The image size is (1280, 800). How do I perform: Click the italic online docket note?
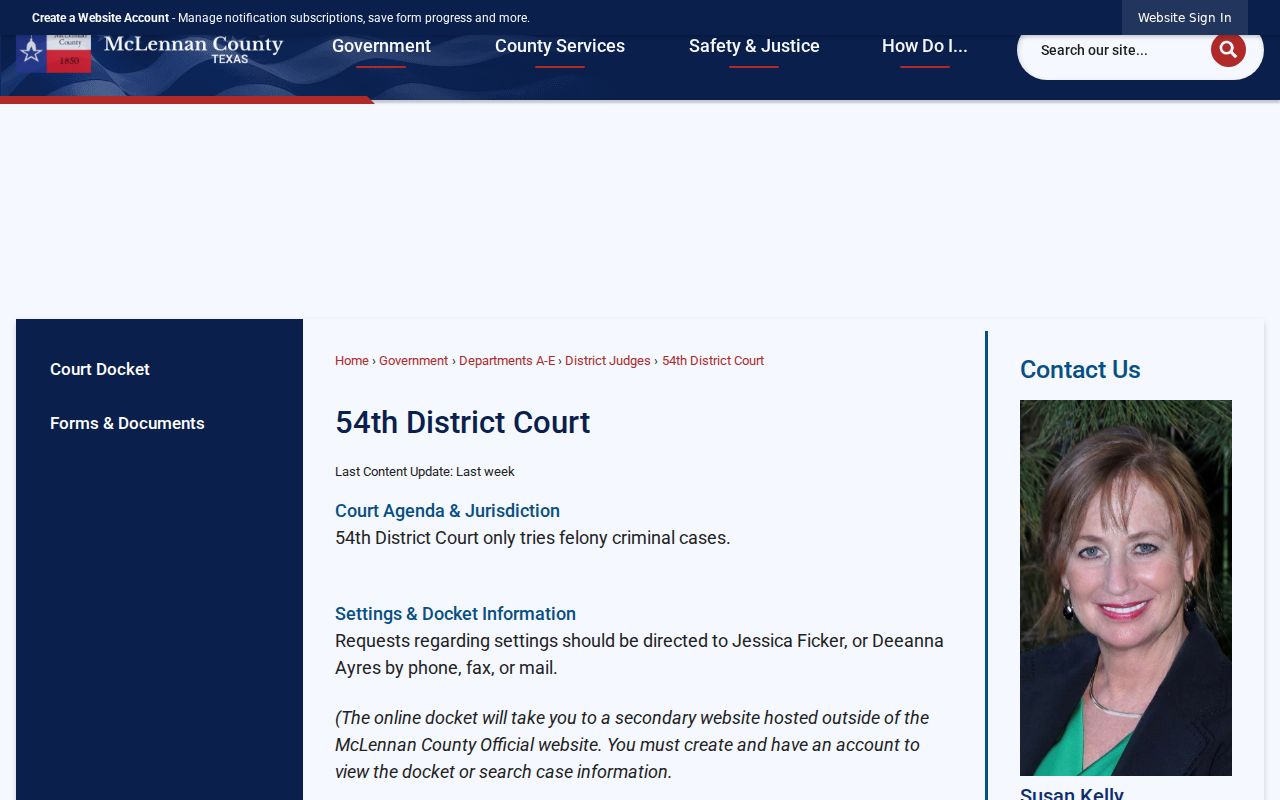(632, 745)
